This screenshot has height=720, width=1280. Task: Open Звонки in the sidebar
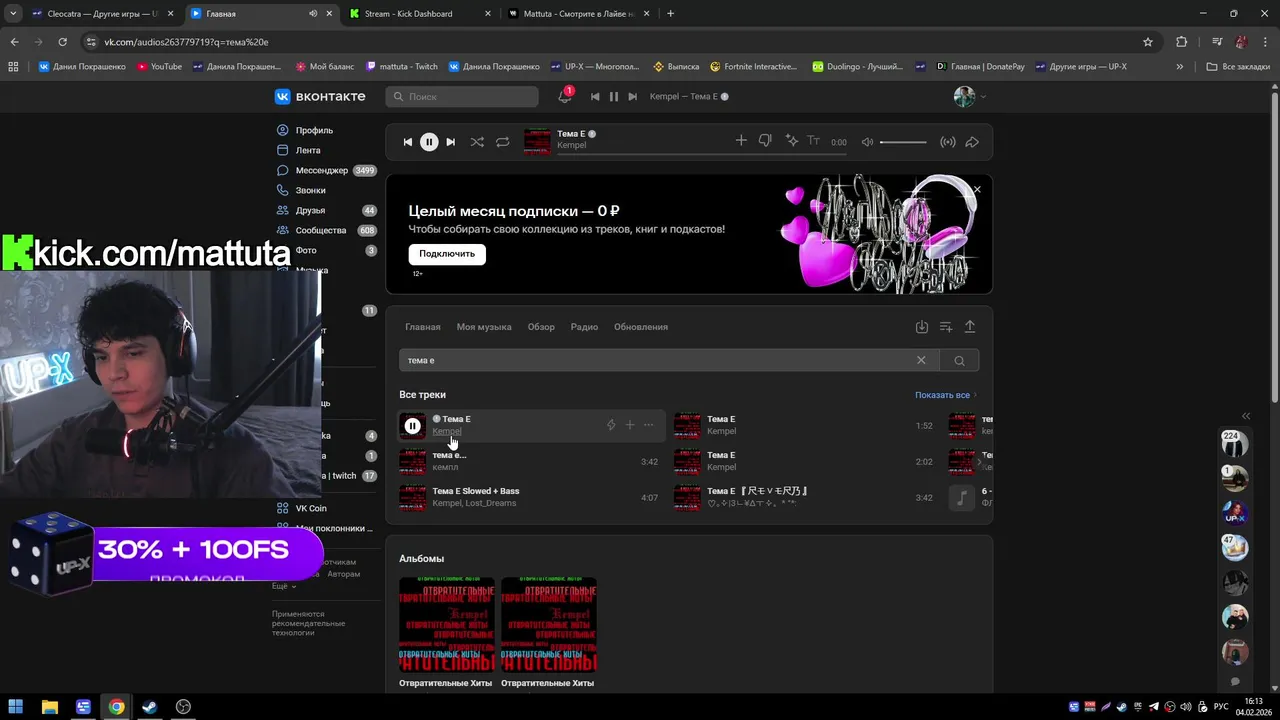310,190
